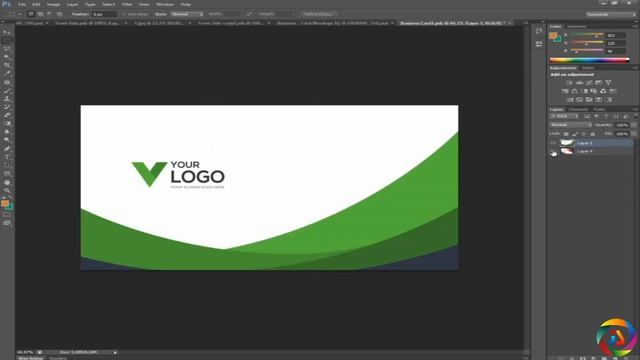Viewport: 640px width, 360px height.
Task: Add a Hue/Saturation adjustment
Action: pyautogui.click(x=565, y=91)
